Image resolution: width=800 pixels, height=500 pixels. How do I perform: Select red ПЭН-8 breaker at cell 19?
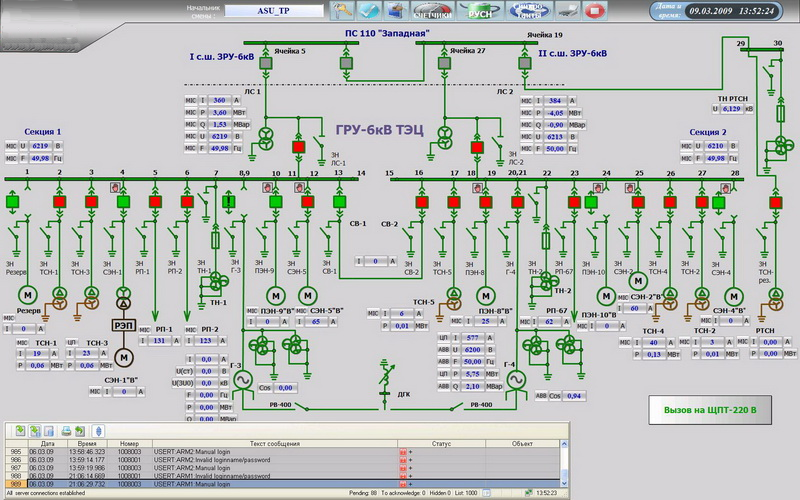pyautogui.click(x=486, y=202)
